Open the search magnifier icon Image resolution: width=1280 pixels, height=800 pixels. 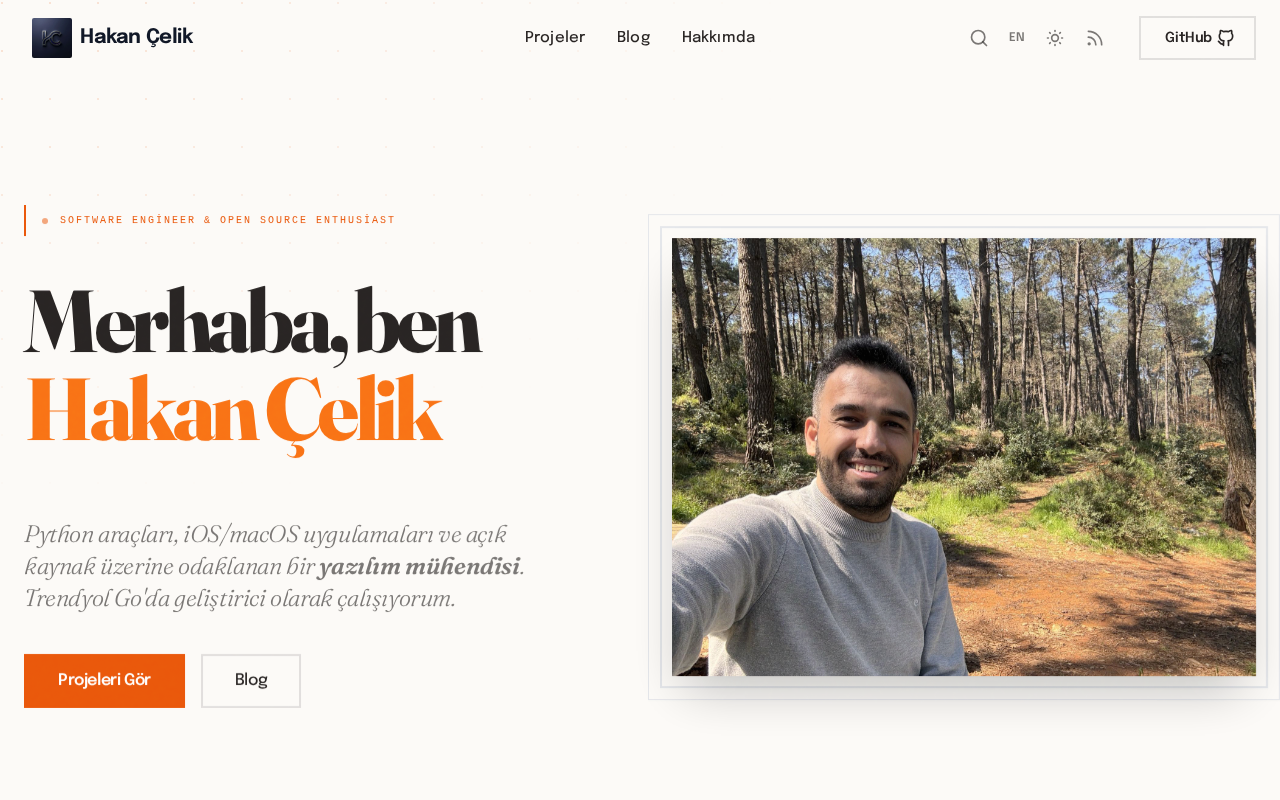(979, 38)
